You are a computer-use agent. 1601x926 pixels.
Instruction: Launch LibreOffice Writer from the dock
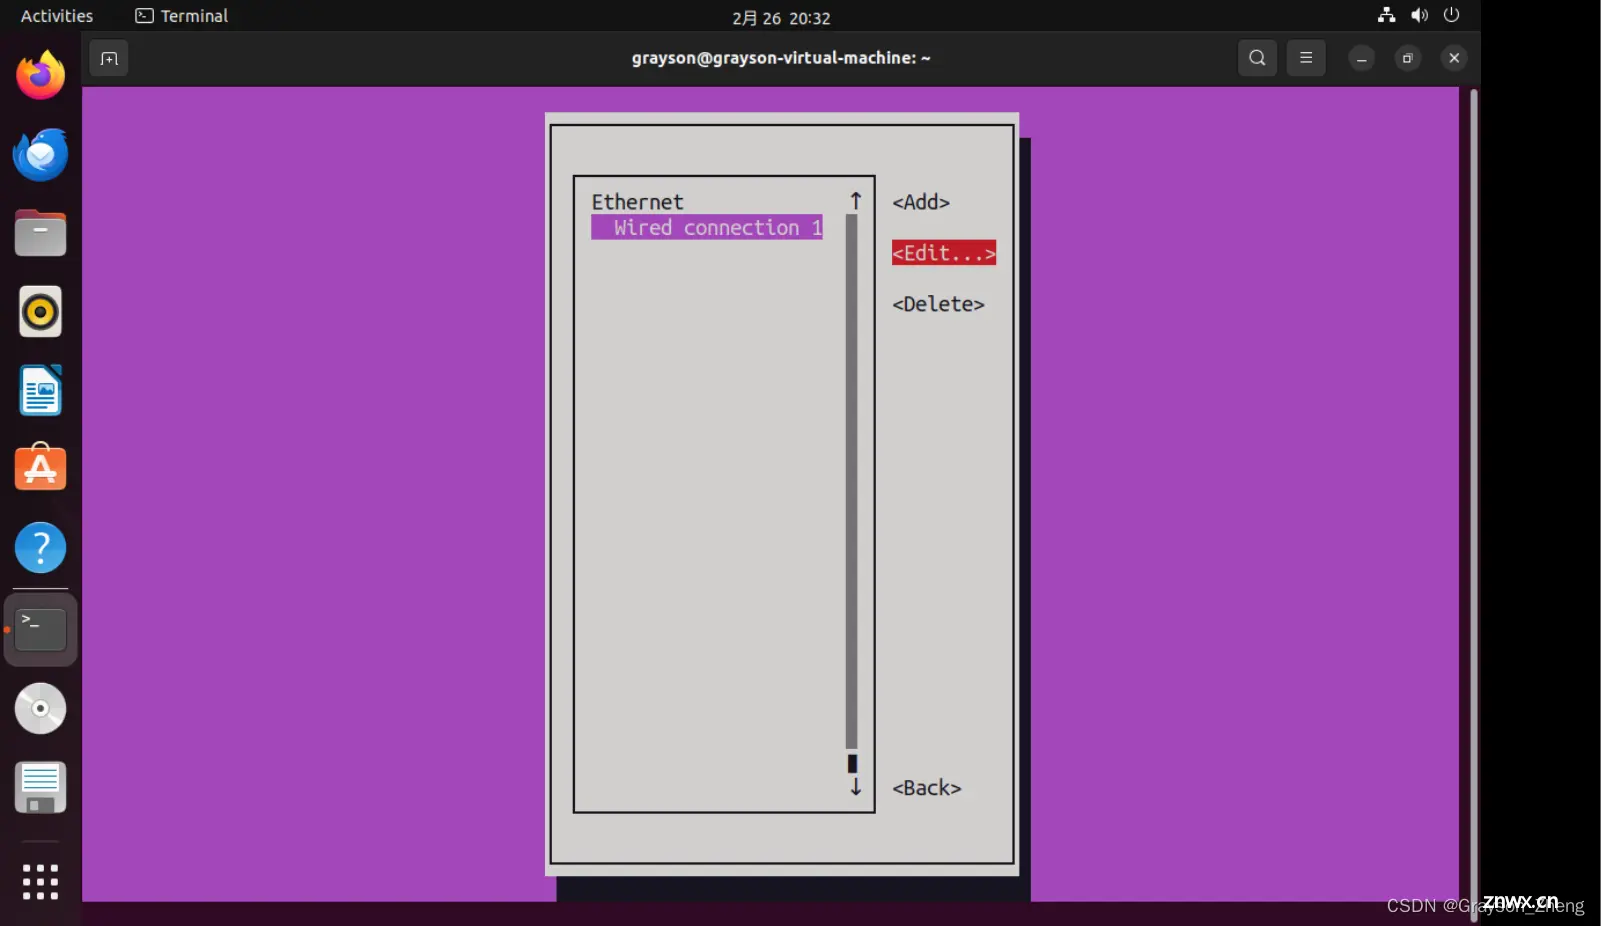40,390
